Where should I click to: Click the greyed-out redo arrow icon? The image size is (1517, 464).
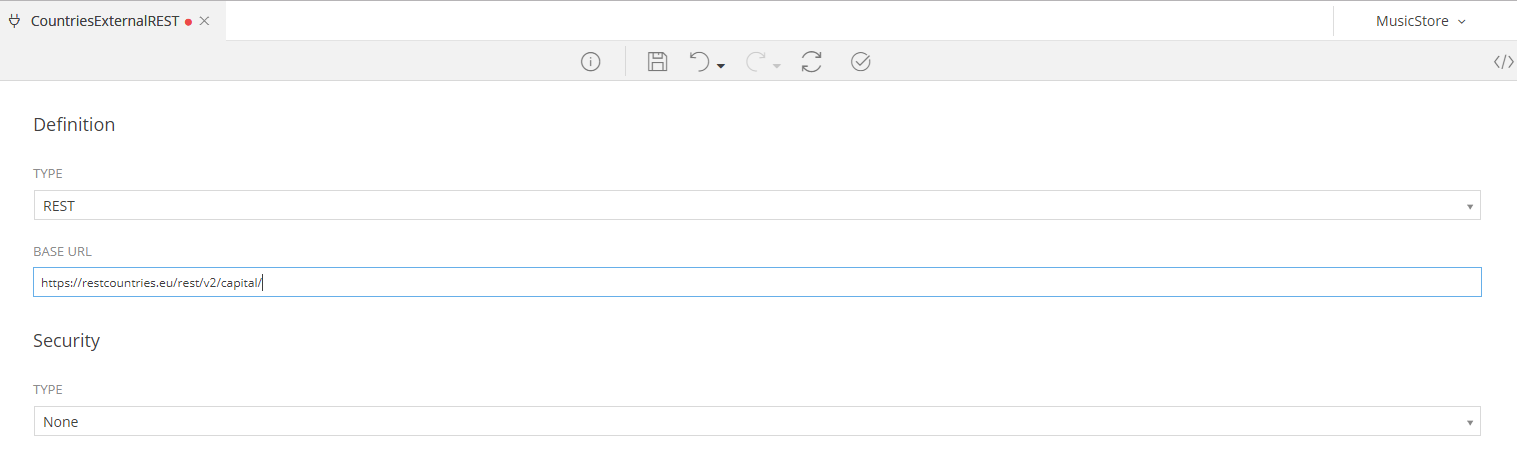pyautogui.click(x=755, y=62)
